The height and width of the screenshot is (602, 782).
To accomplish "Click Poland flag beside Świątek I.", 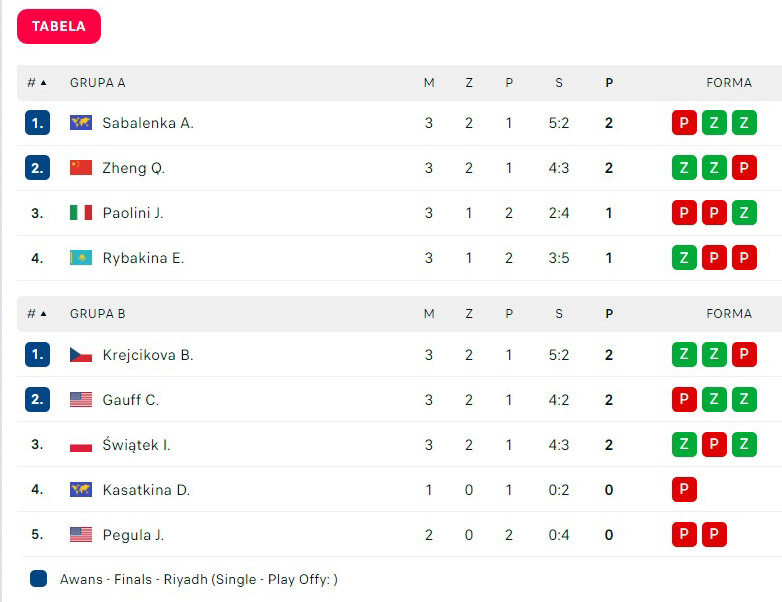I will click(x=81, y=445).
